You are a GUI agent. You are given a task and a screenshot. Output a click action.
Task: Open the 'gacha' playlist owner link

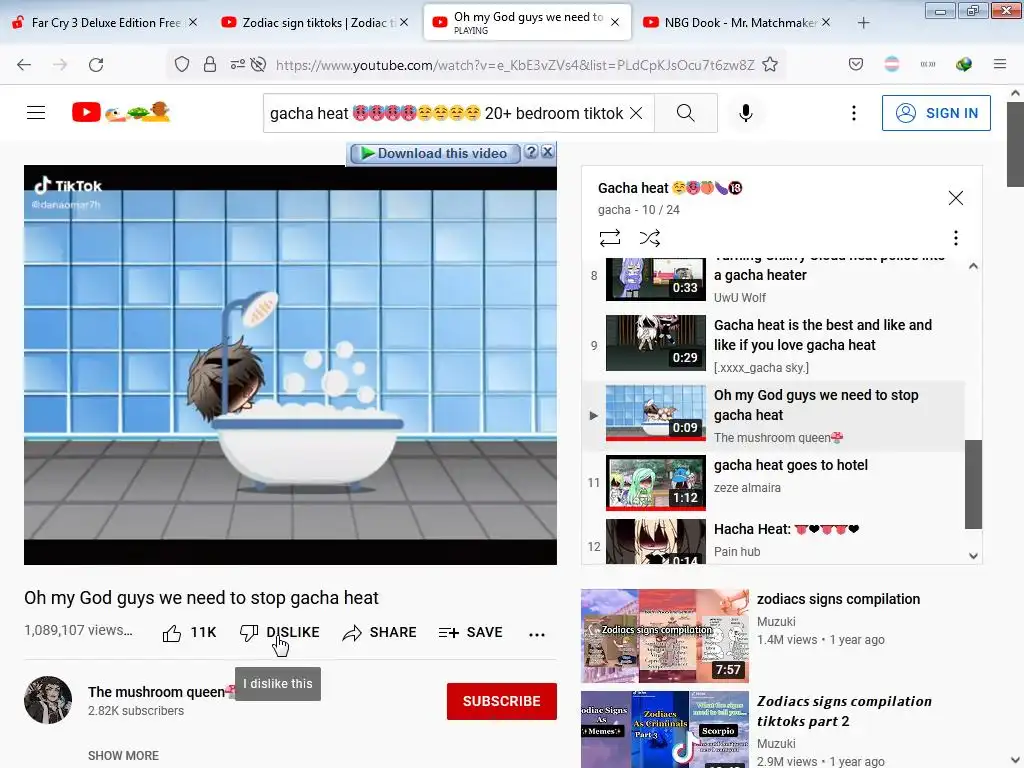[614, 210]
